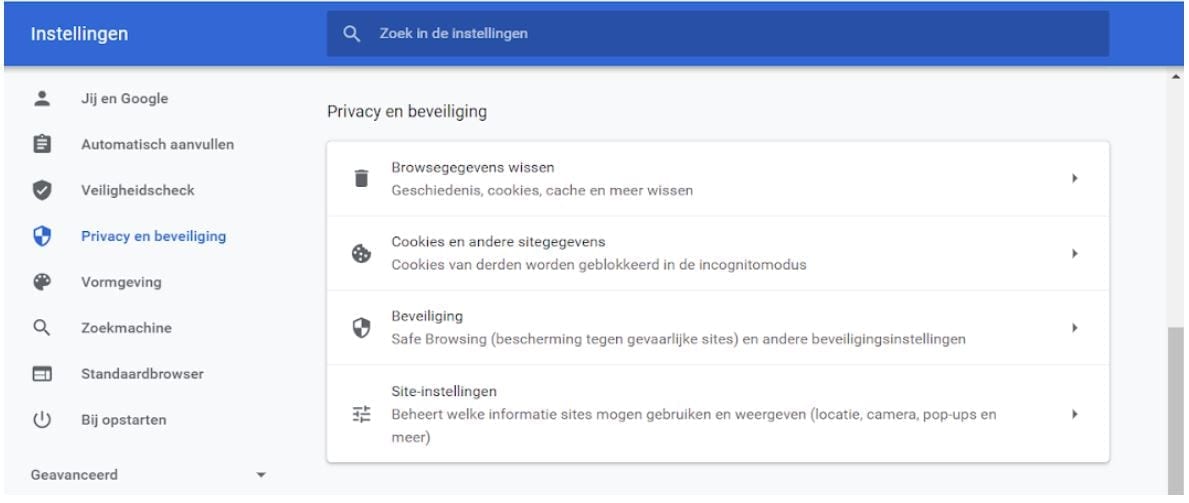Screen dimensions: 1189x503
Task: Open the Beveiliging settings entry
Action: 717,328
